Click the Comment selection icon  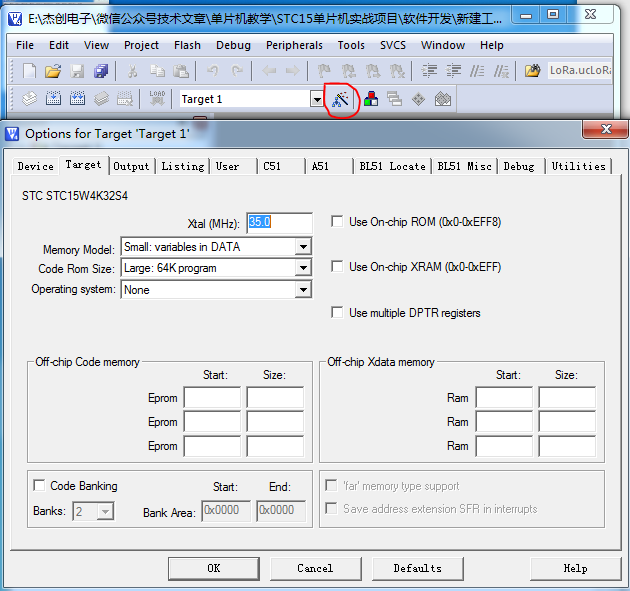pos(477,71)
